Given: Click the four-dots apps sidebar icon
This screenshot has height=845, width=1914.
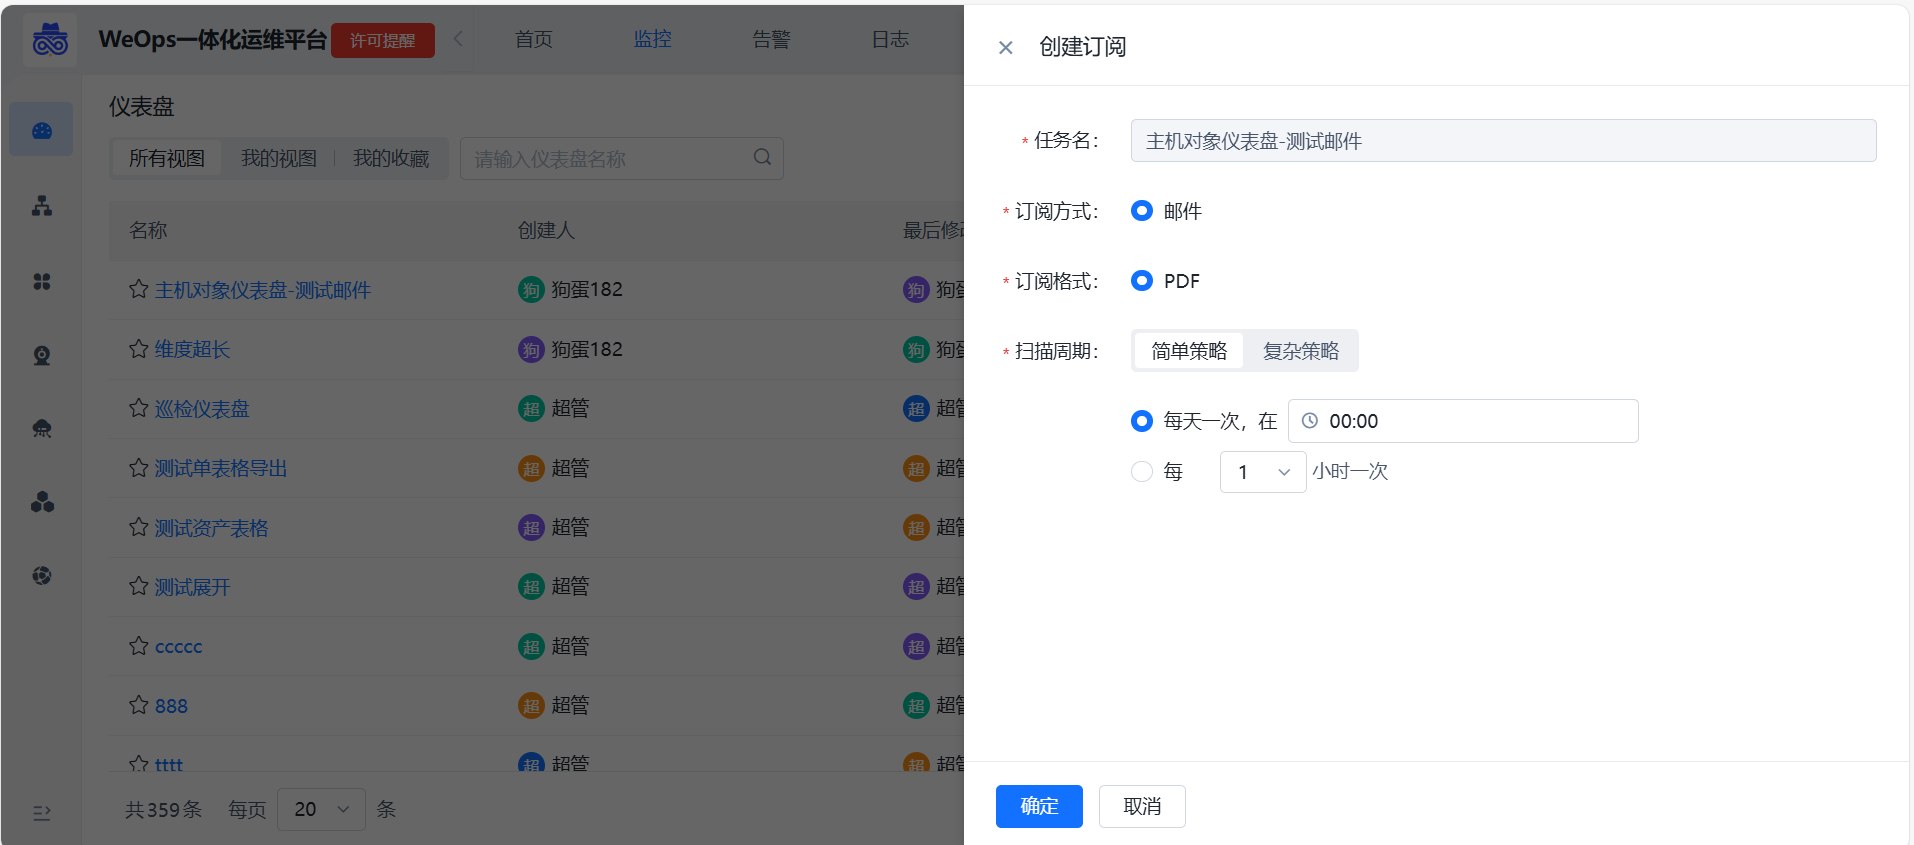Looking at the screenshot, I should 41,282.
